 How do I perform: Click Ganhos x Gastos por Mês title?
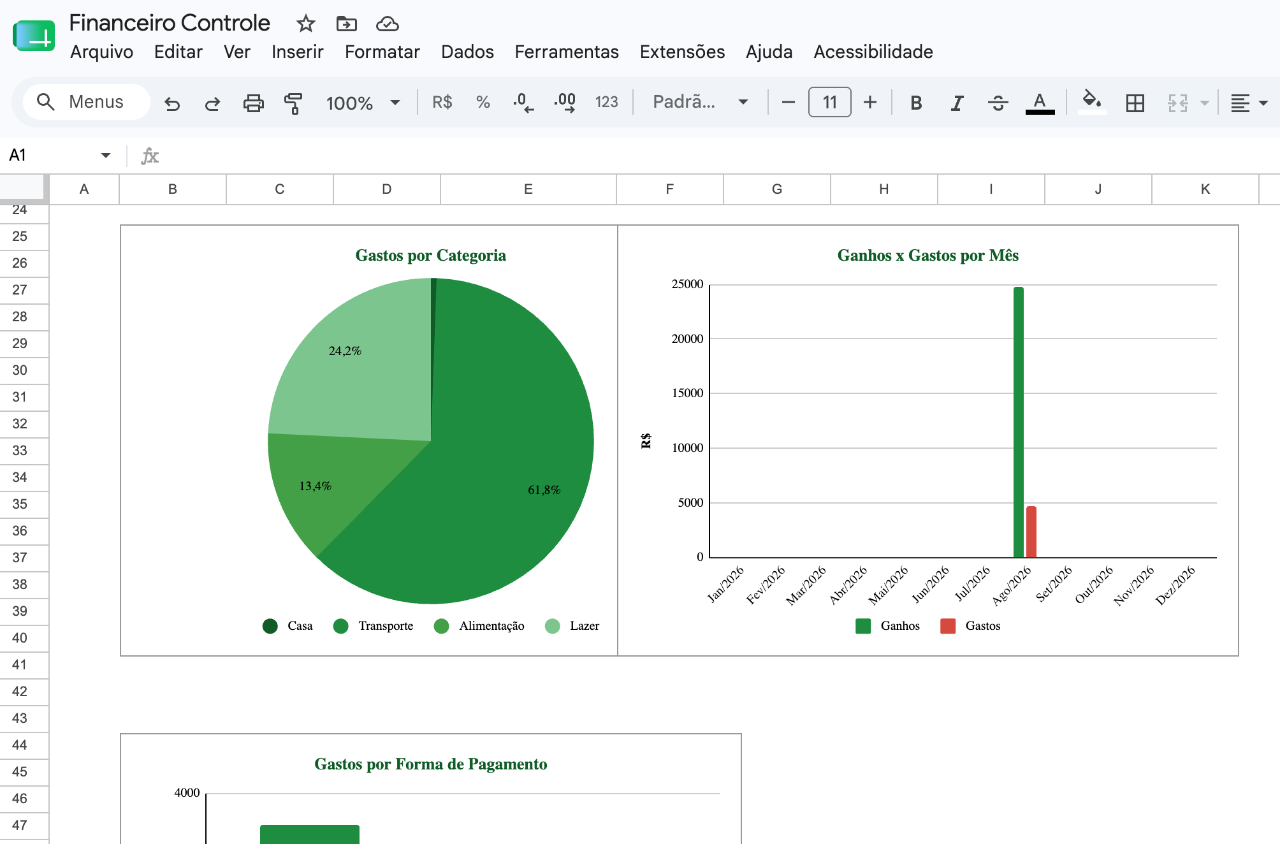tap(928, 255)
